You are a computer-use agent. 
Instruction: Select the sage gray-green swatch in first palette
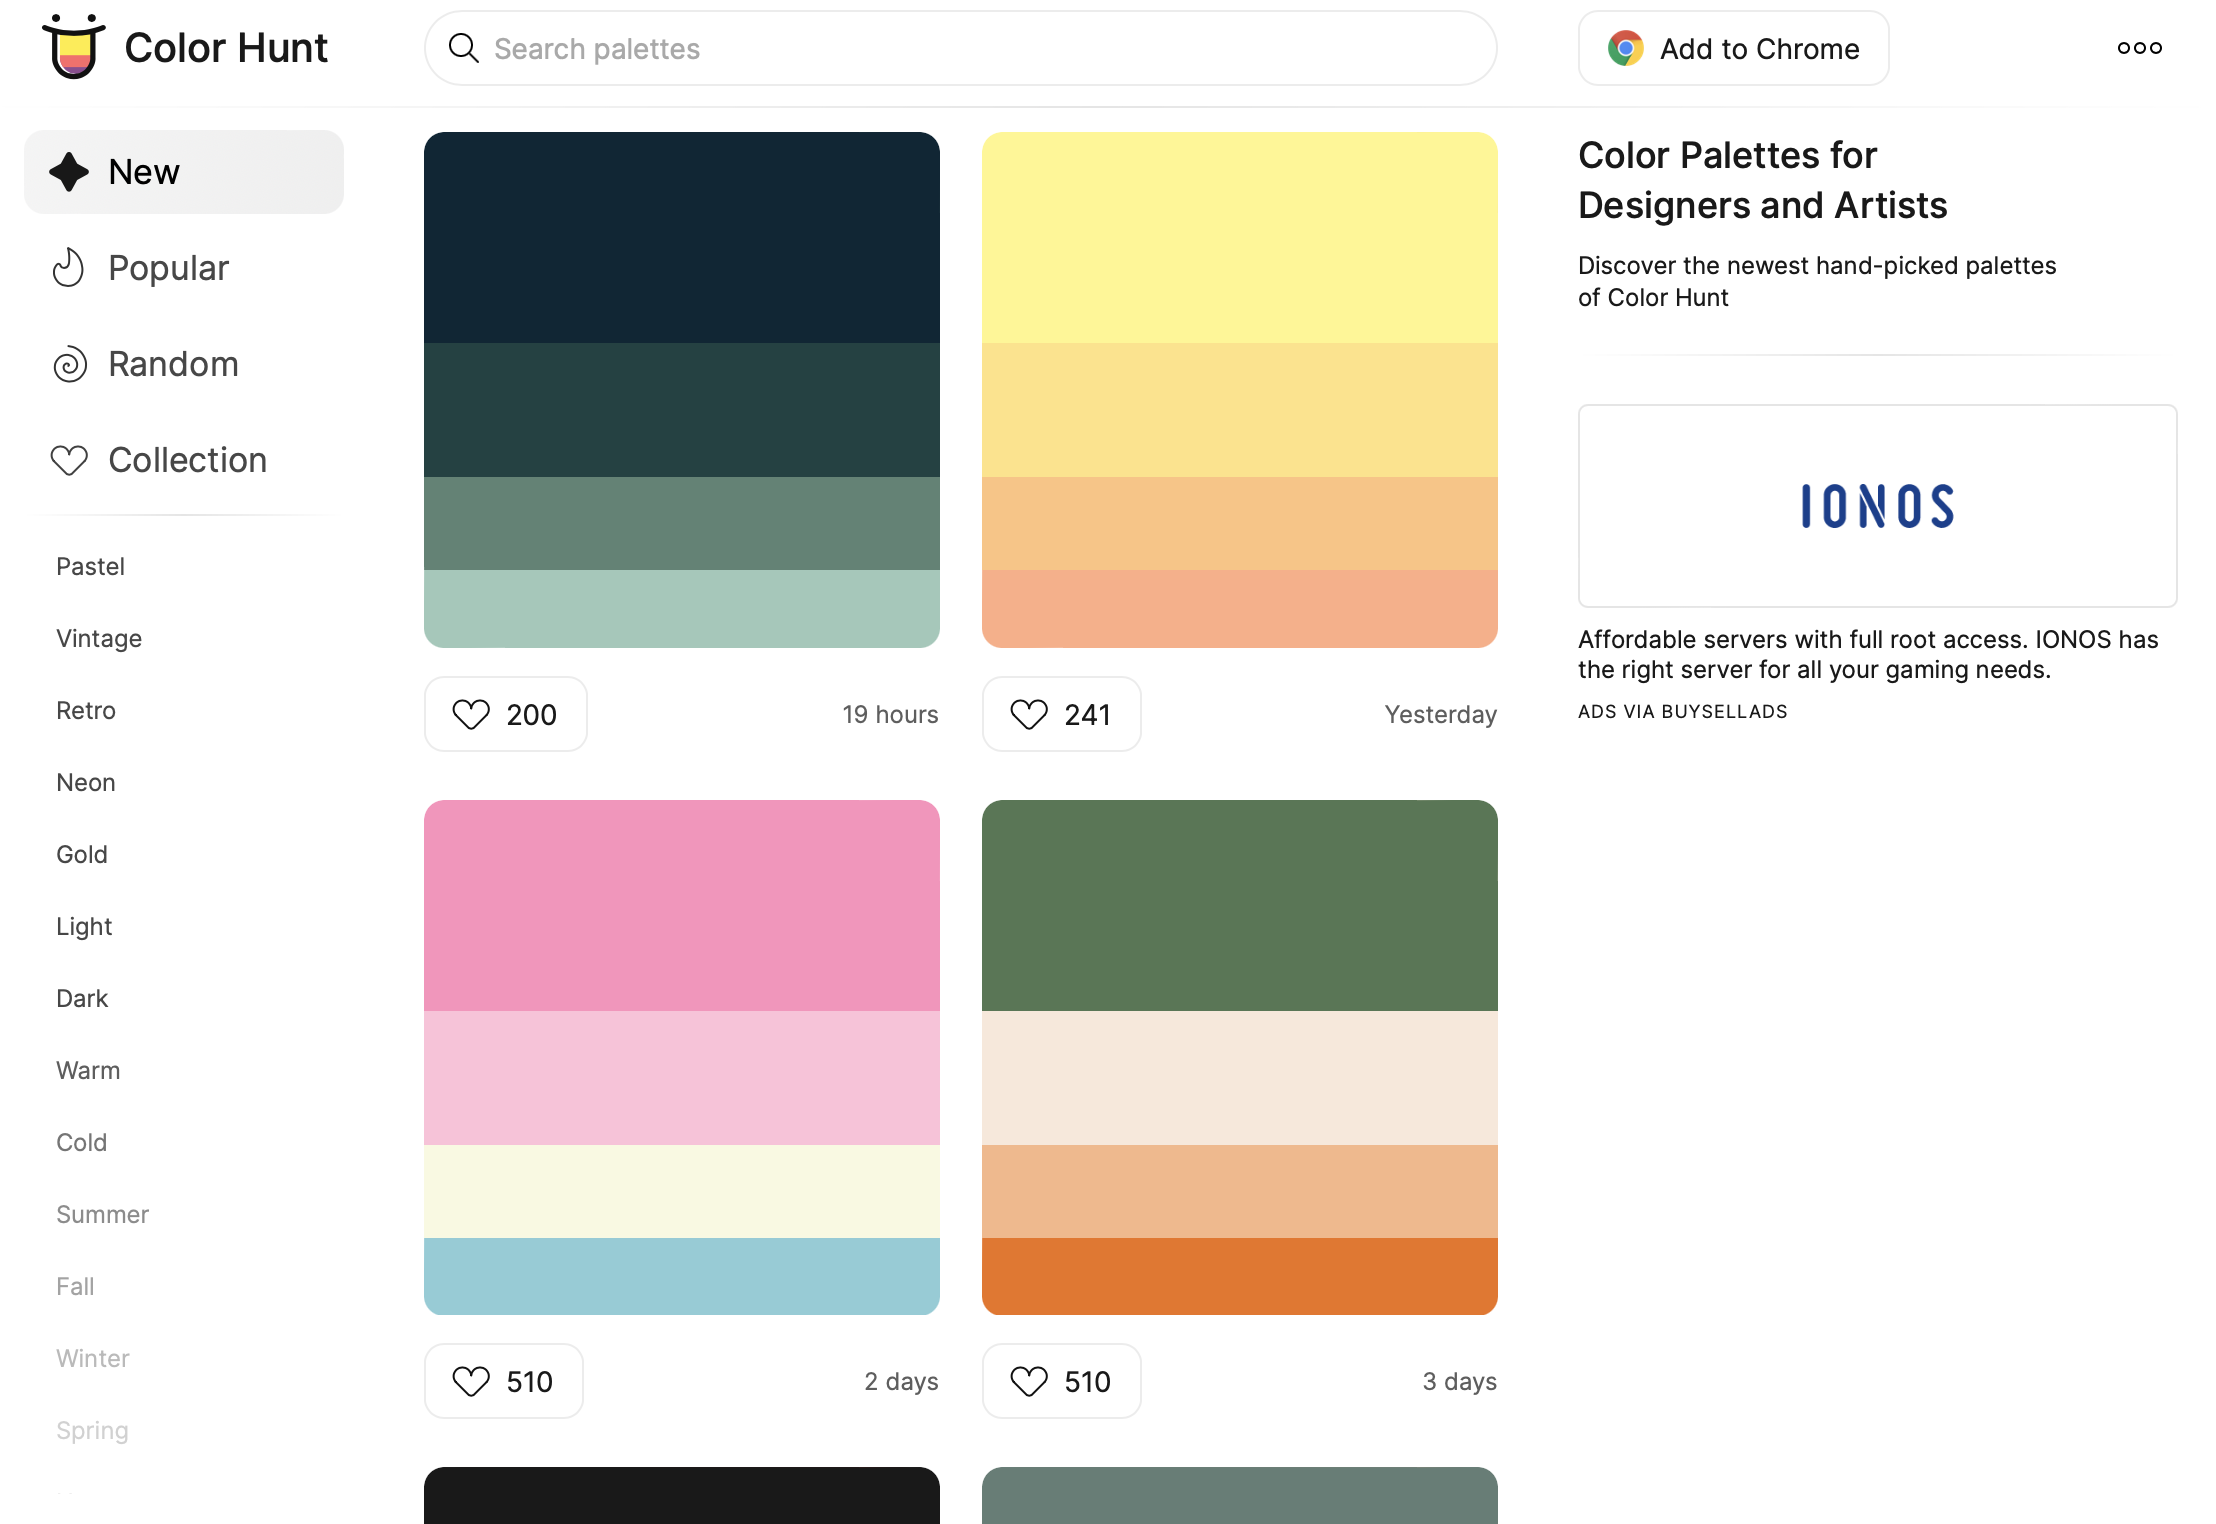click(x=682, y=524)
